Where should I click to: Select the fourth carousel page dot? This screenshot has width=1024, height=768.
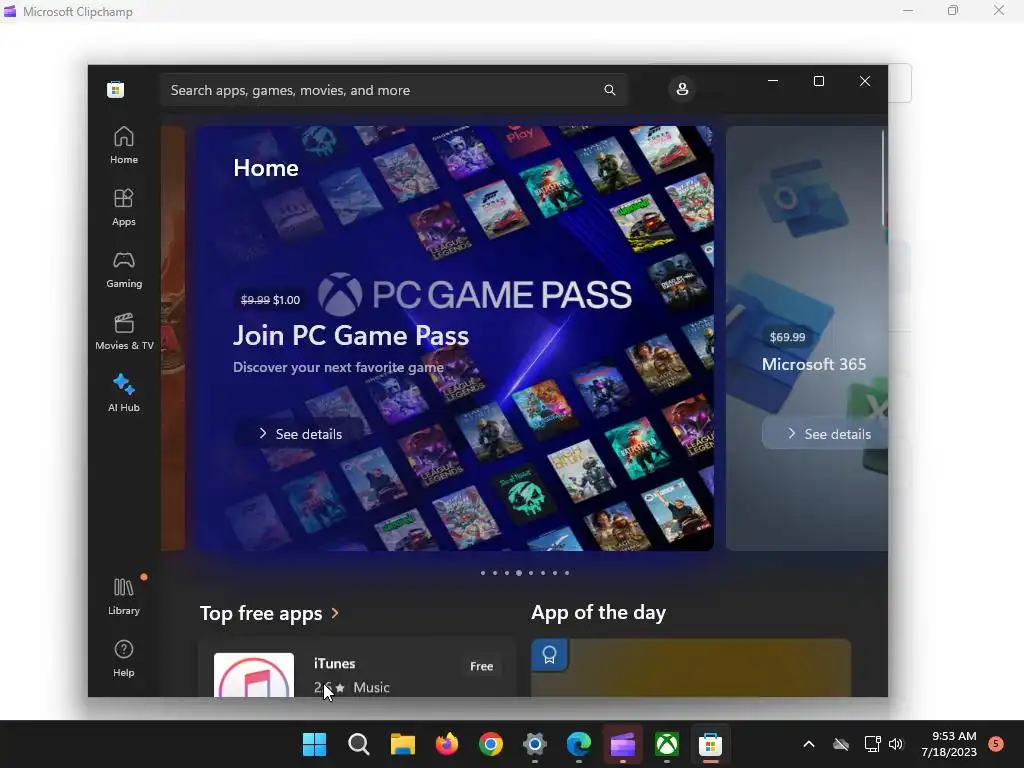click(x=519, y=573)
